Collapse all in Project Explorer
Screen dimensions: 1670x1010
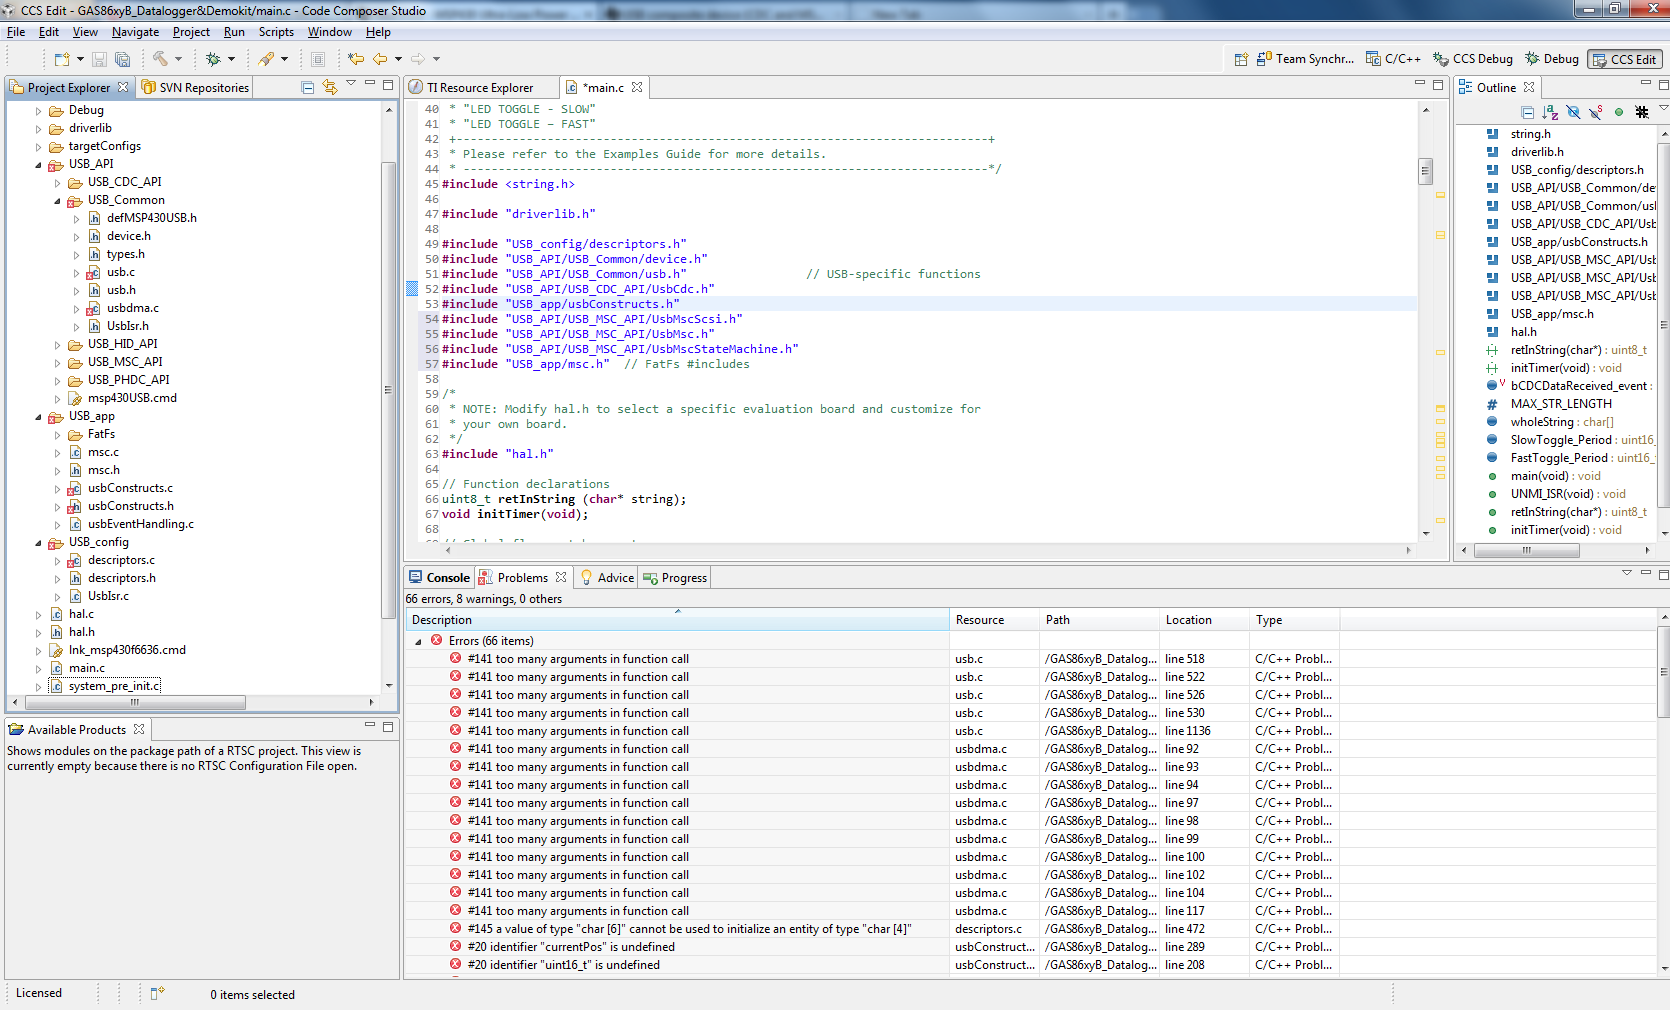pyautogui.click(x=308, y=88)
